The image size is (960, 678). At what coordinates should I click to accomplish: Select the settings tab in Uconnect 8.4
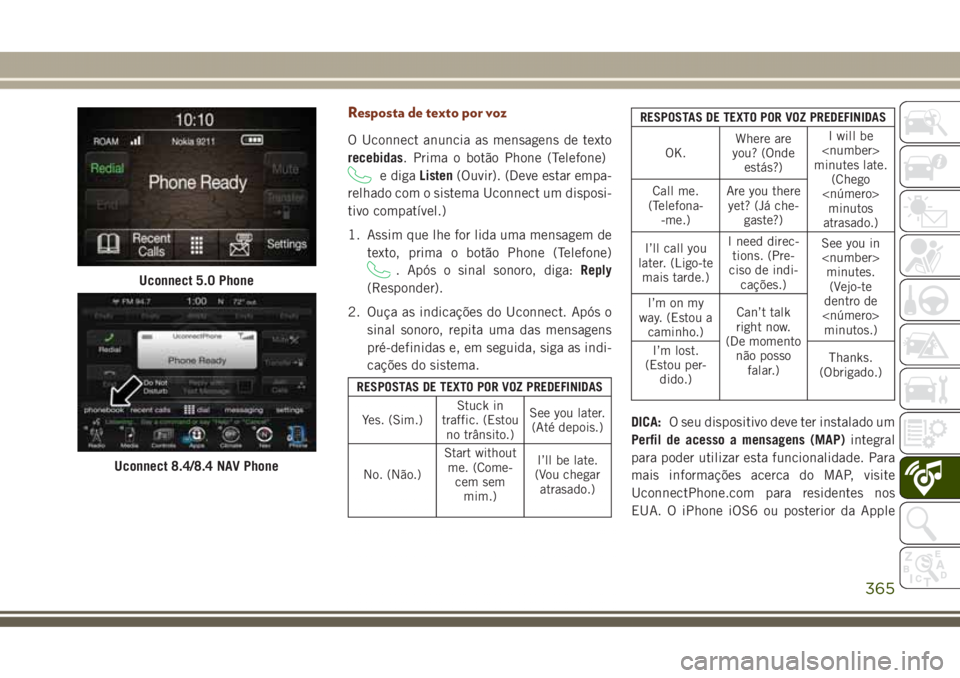point(290,410)
